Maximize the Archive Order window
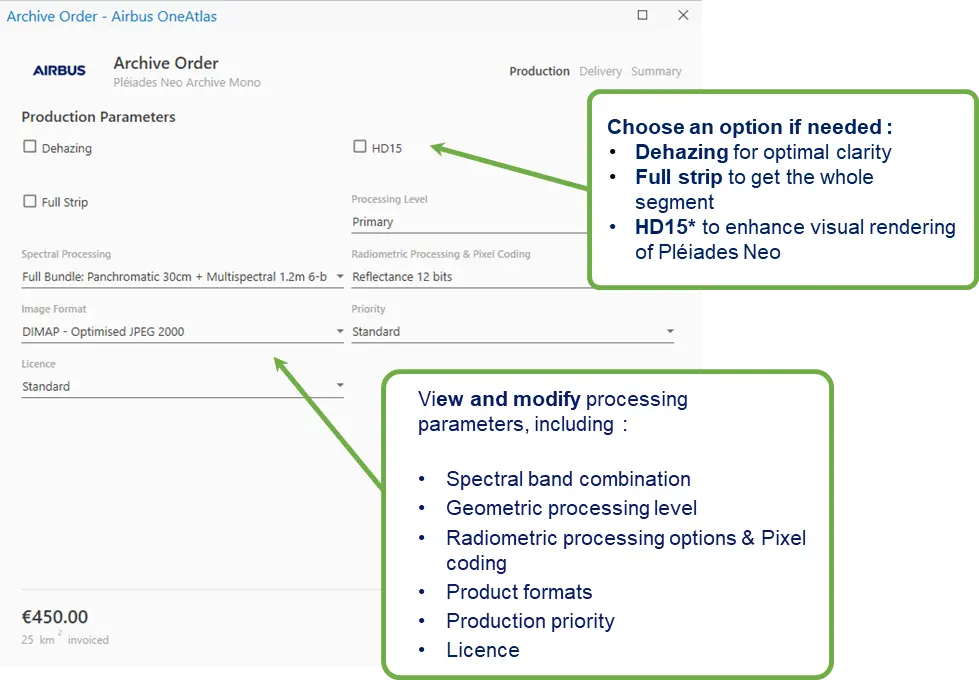Viewport: 979px width, 680px height. [642, 15]
